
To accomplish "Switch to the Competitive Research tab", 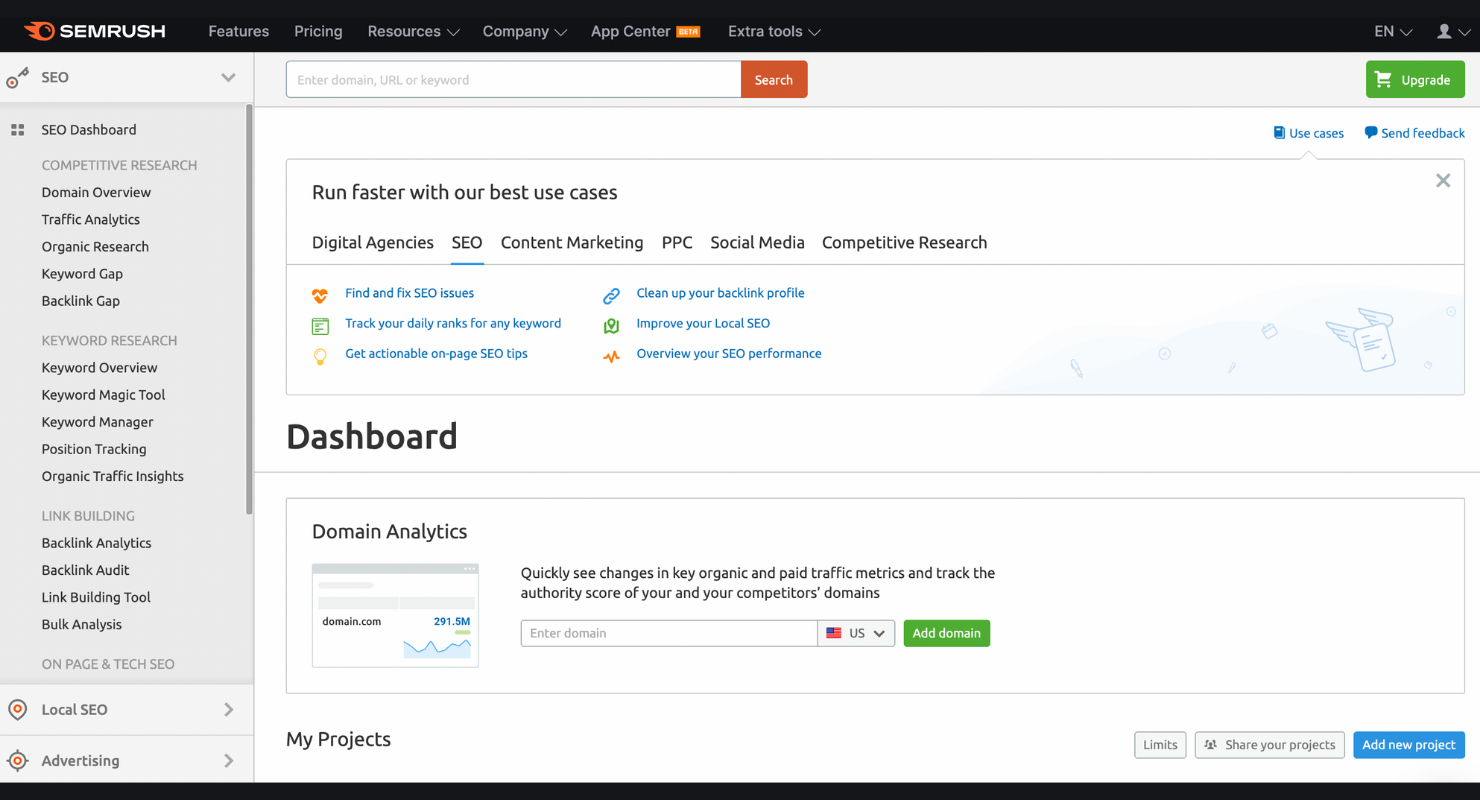I will coord(904,242).
